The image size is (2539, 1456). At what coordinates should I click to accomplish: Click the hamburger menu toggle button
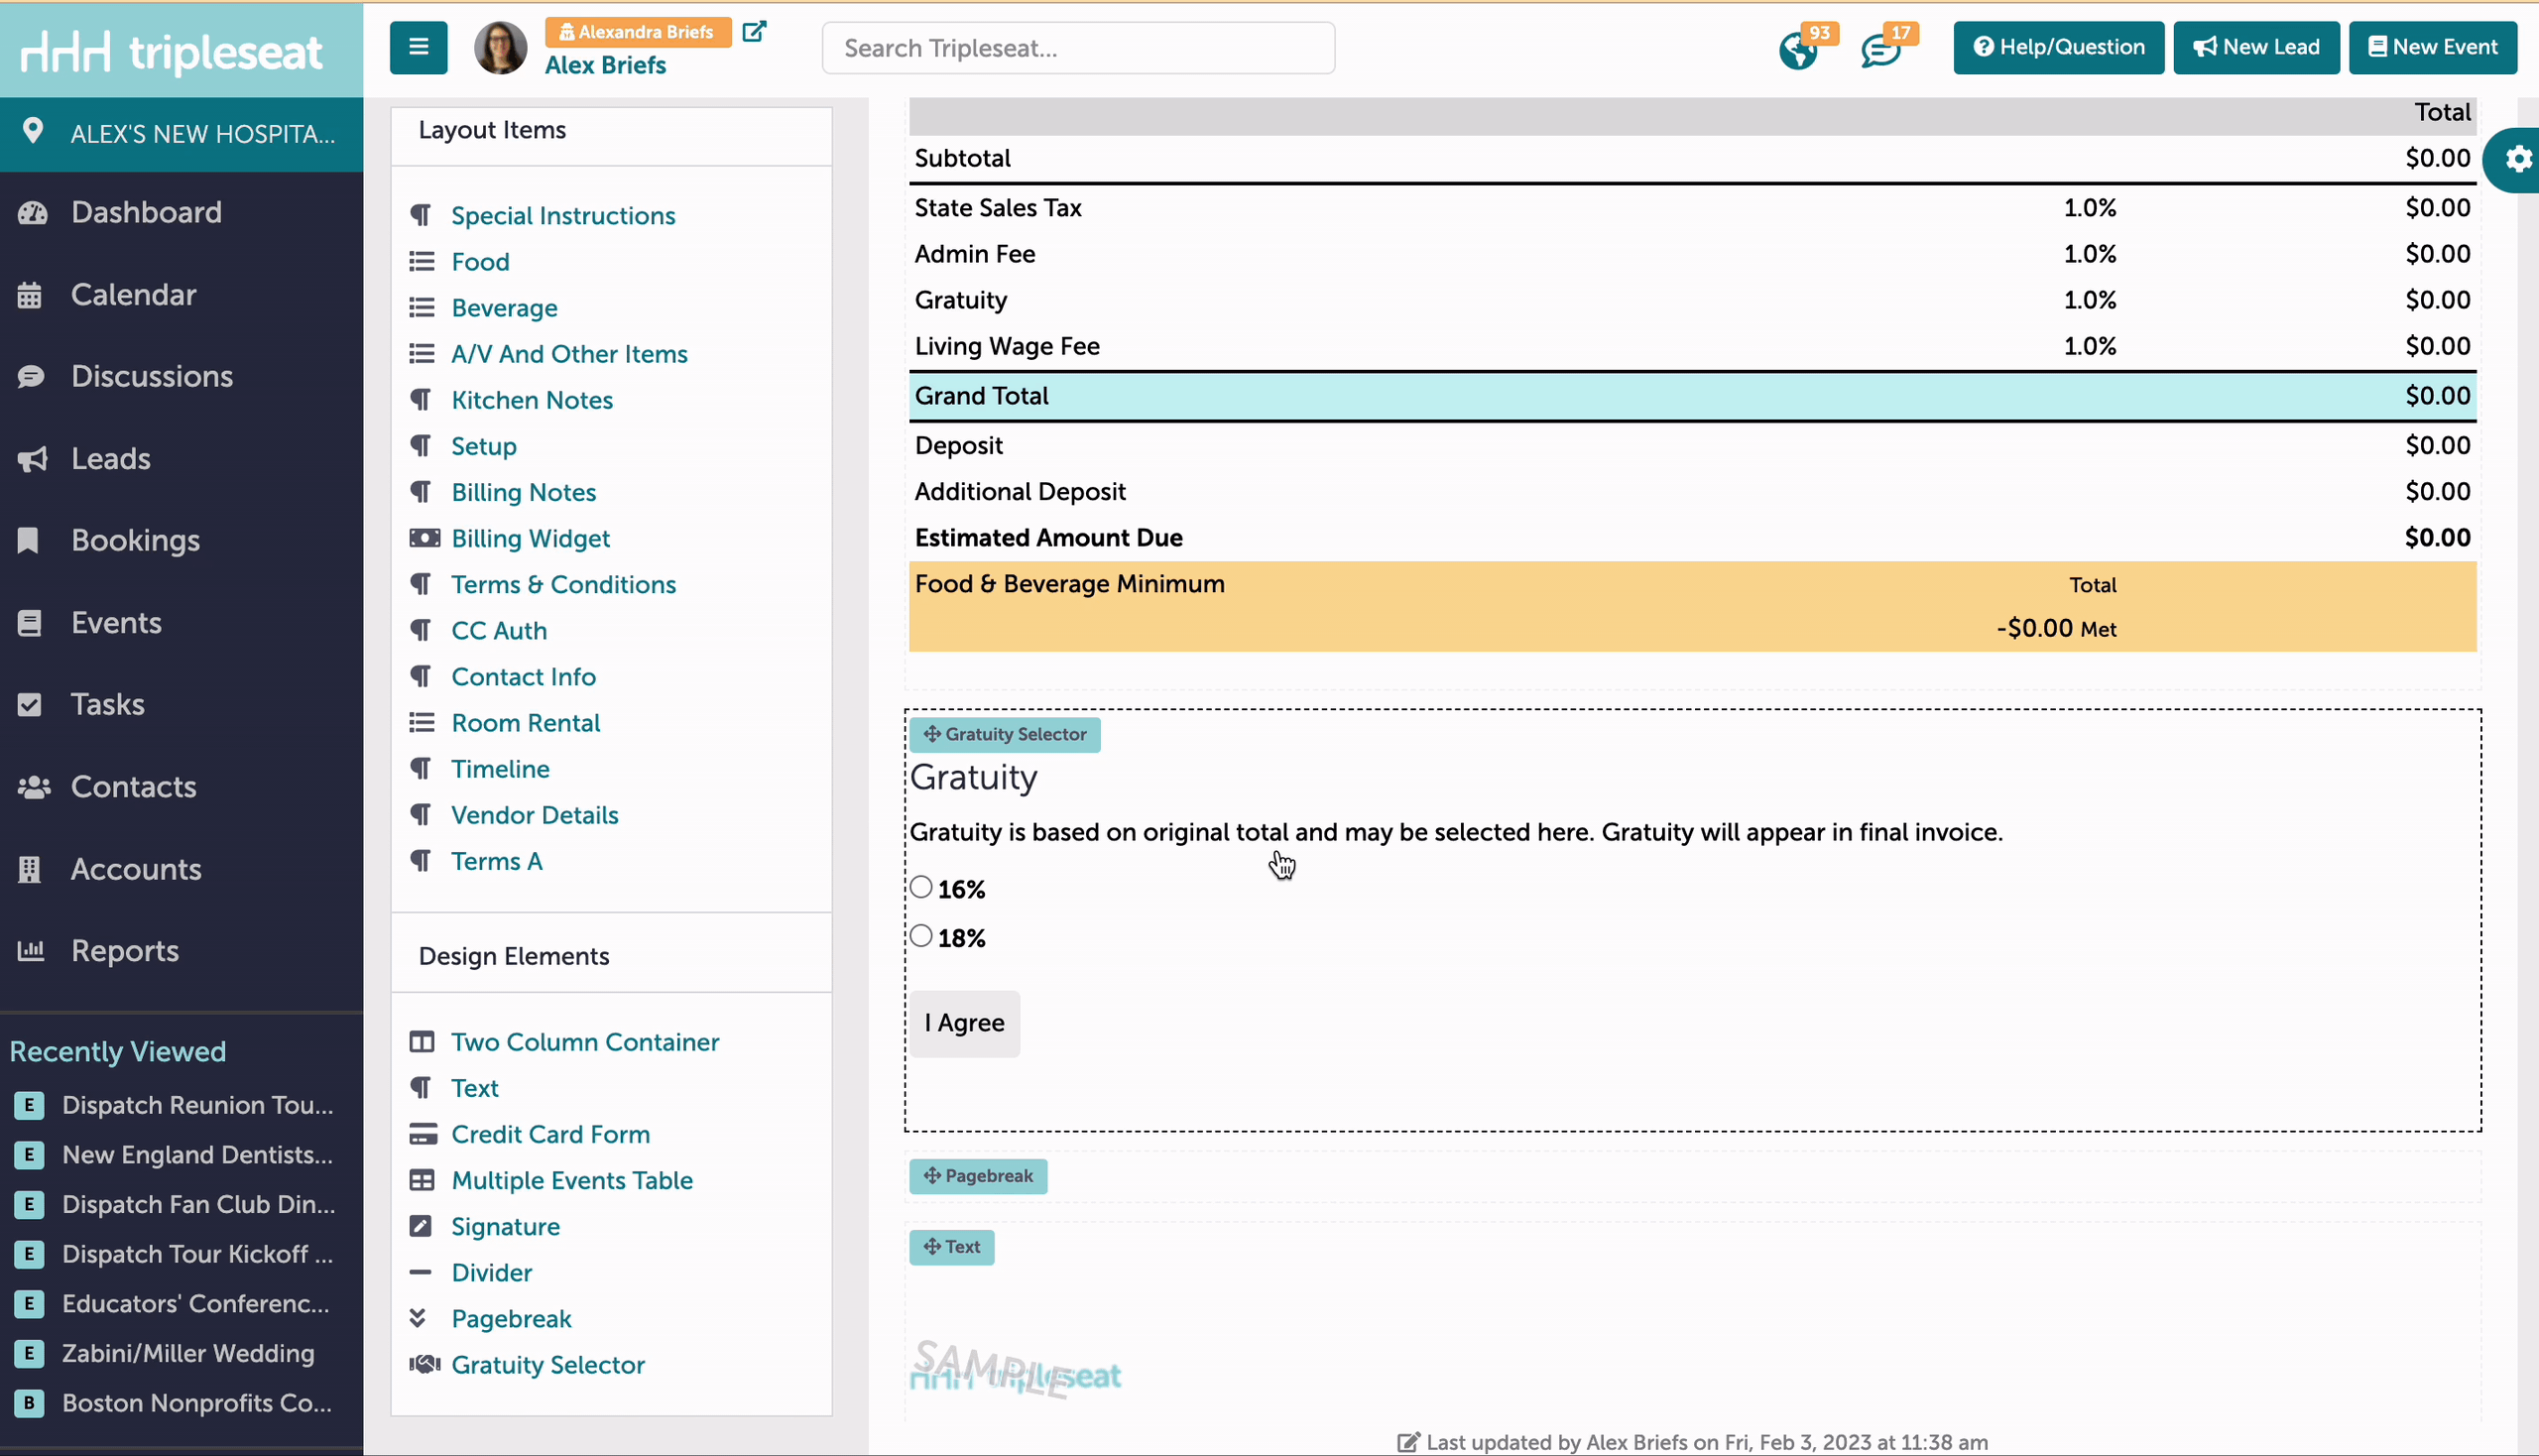[418, 47]
